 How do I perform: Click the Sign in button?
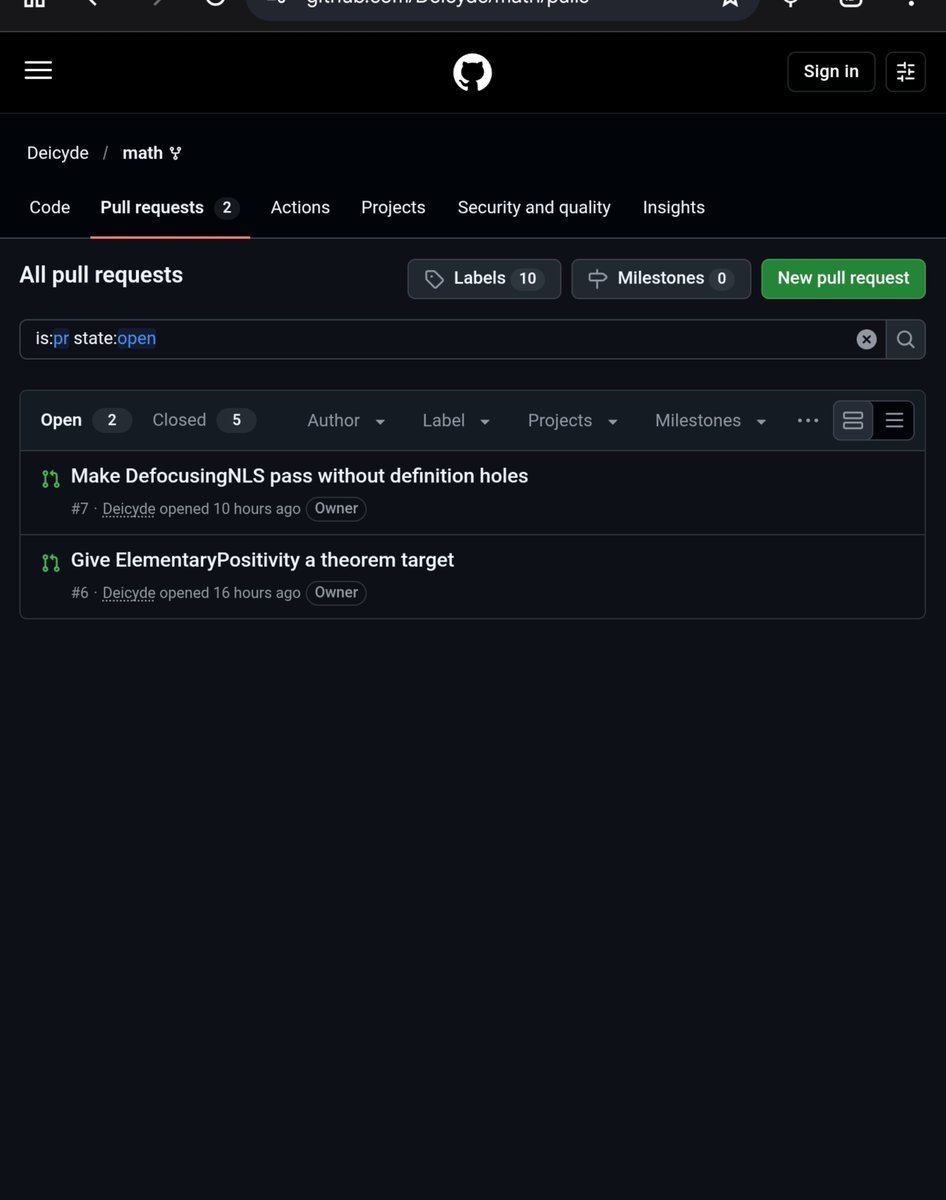831,72
